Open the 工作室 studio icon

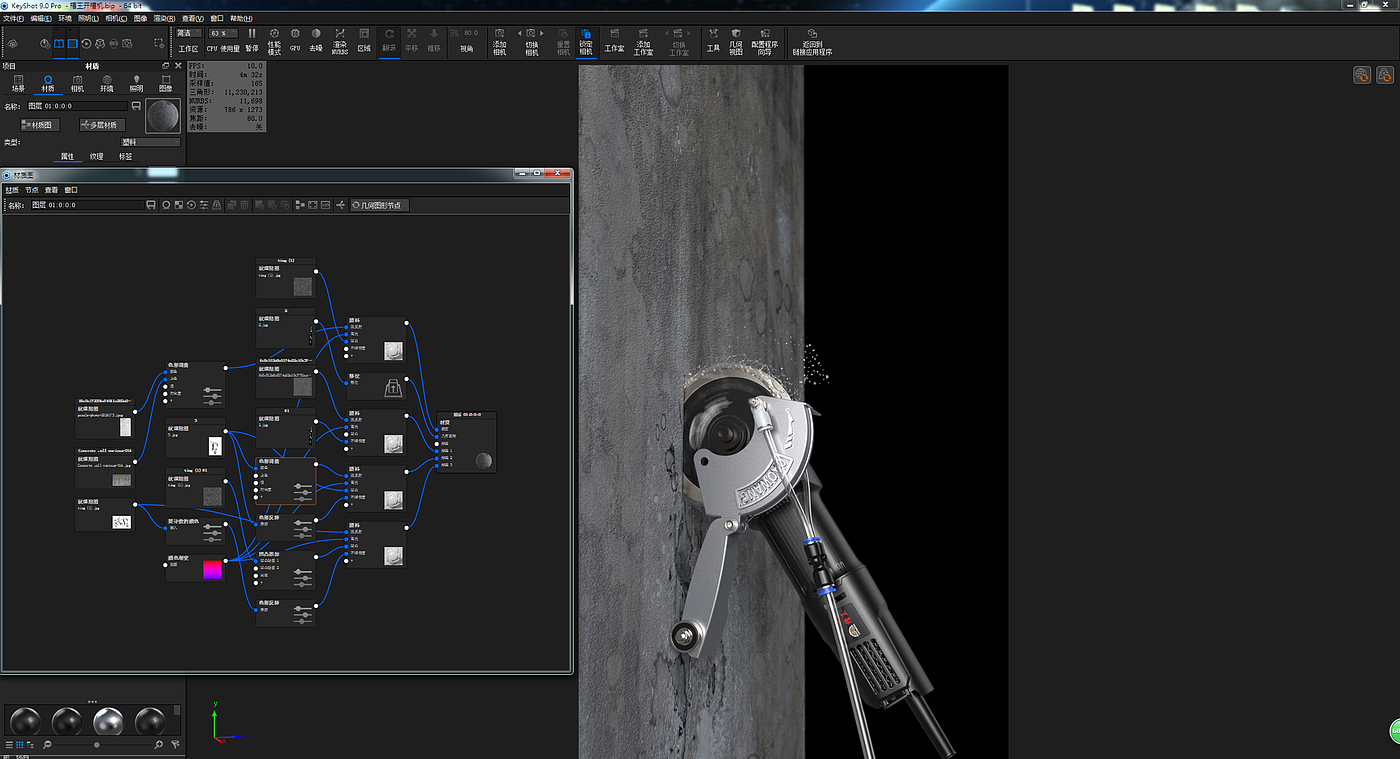click(x=614, y=39)
